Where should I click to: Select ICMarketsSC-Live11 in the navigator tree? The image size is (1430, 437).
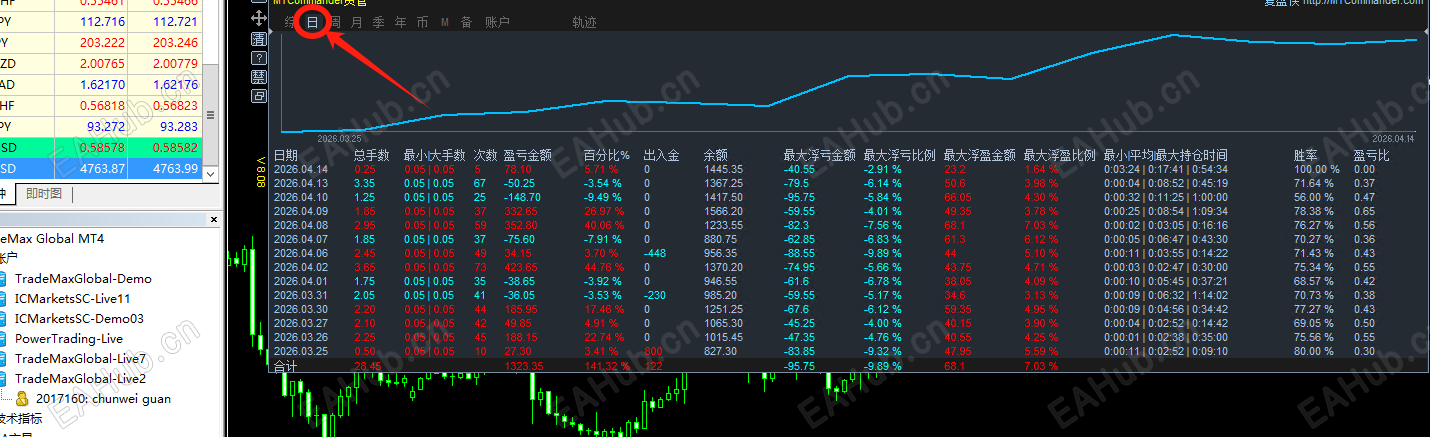pyautogui.click(x=72, y=299)
